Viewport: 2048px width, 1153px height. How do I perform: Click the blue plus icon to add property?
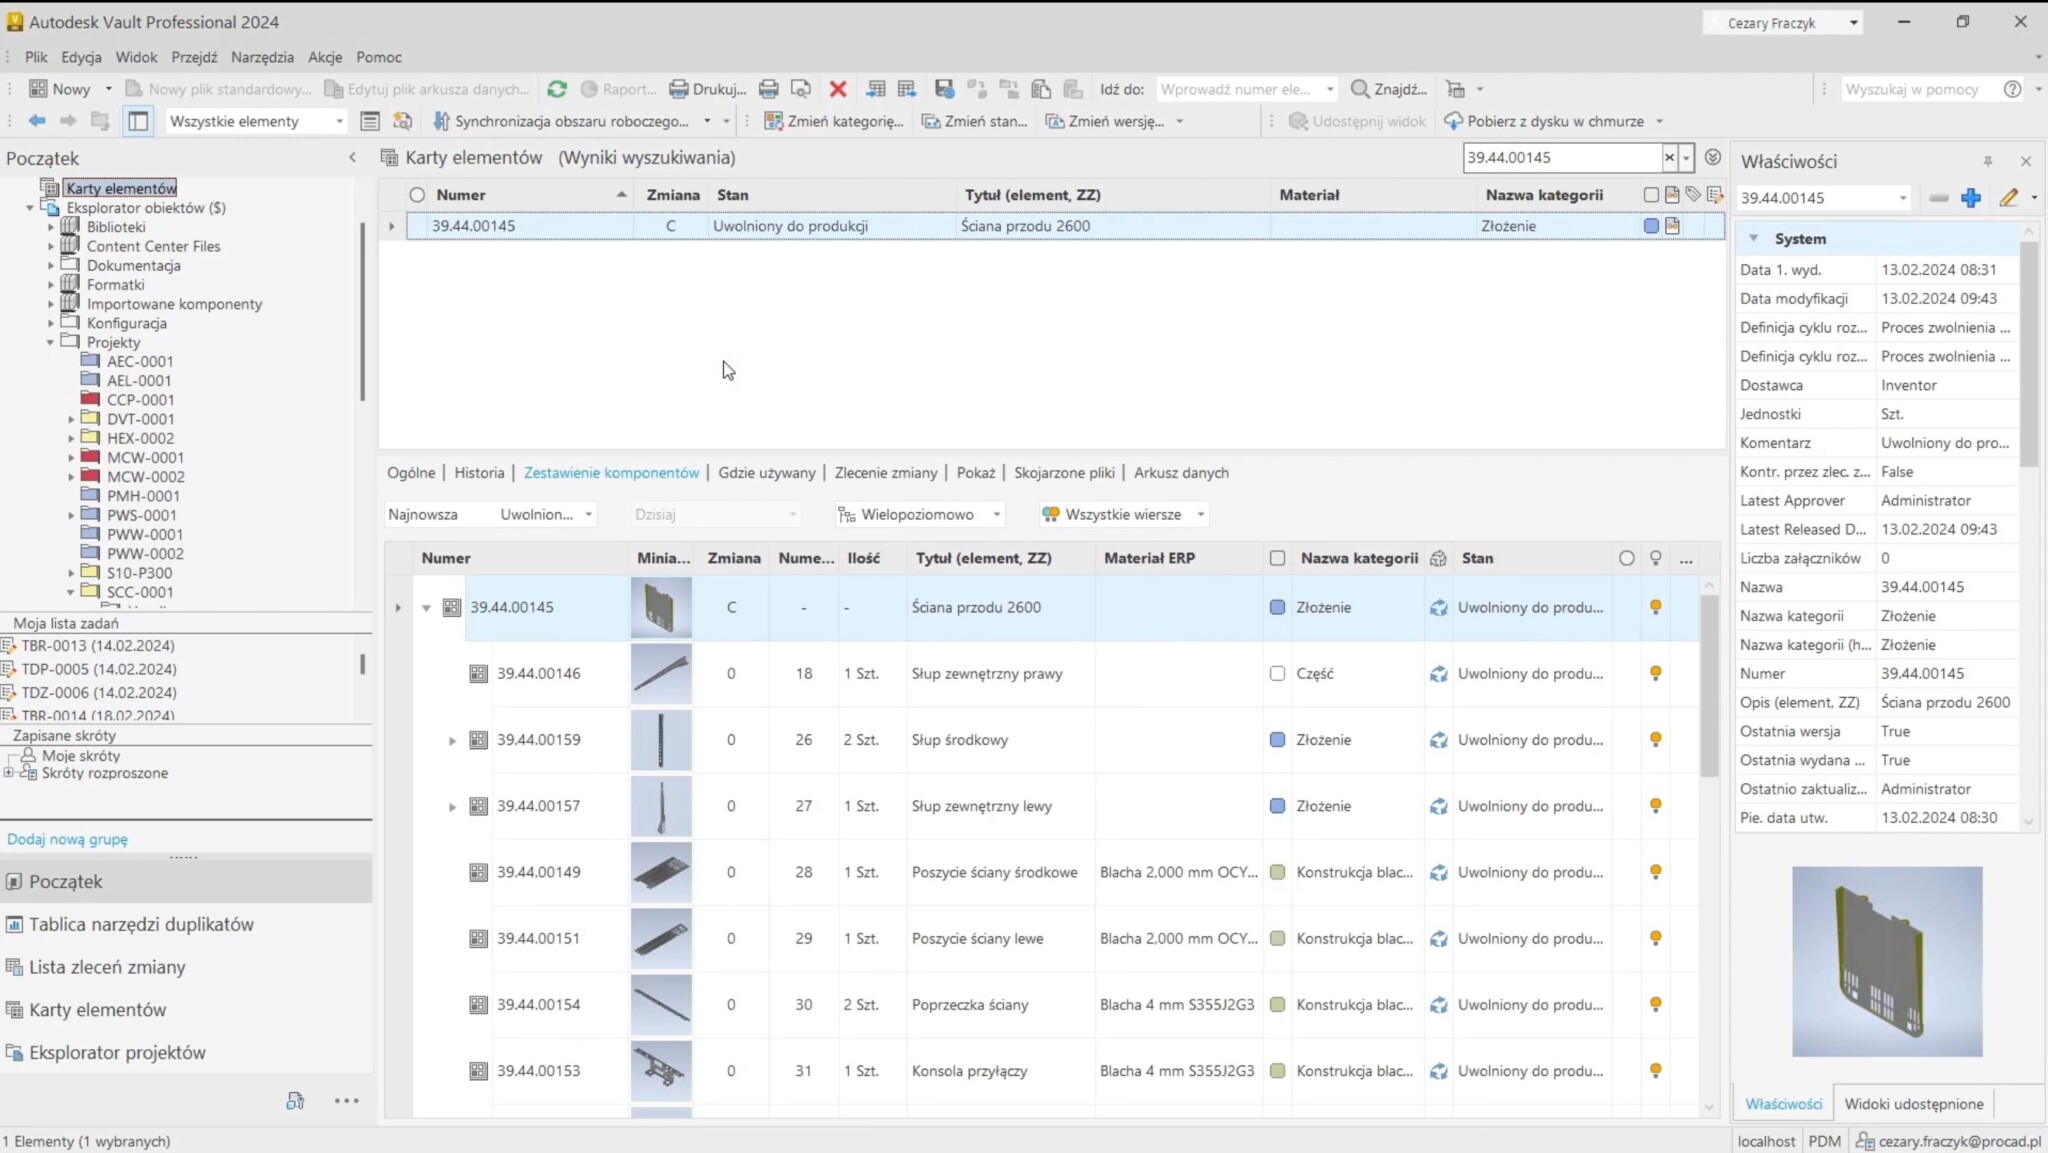point(1971,198)
